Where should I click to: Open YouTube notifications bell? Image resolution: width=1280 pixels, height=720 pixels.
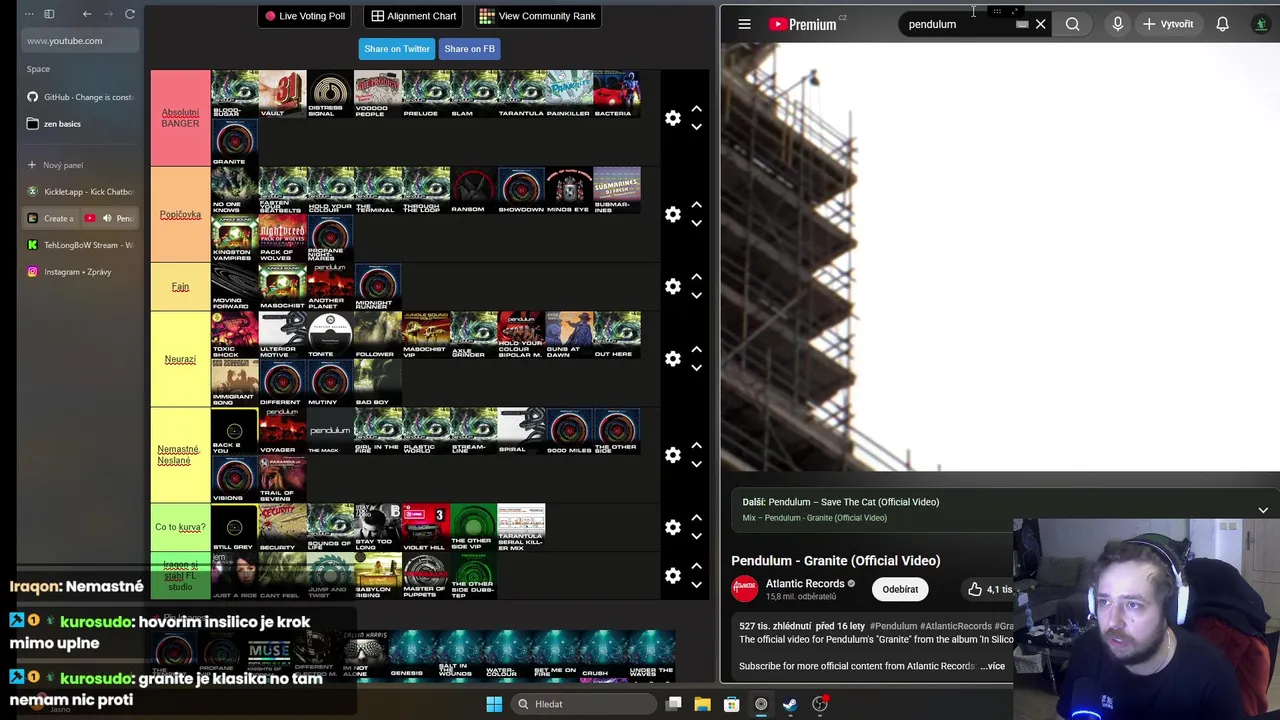1222,24
